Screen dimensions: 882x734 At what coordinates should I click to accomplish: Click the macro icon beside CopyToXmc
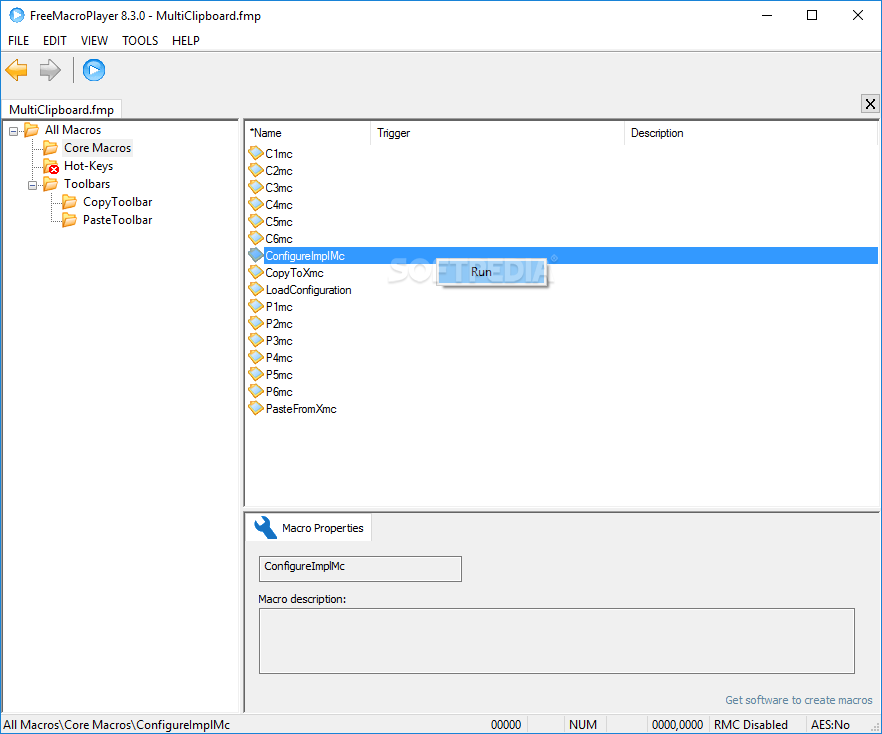[256, 272]
